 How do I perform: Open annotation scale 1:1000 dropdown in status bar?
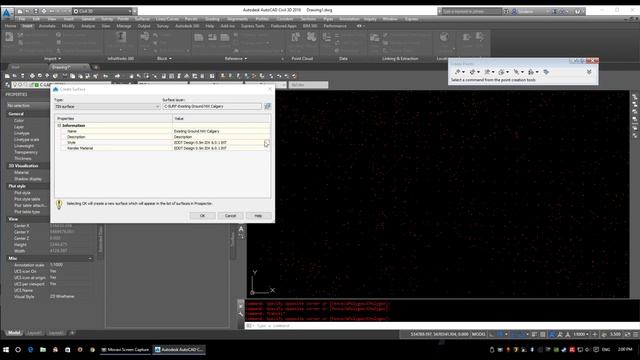coord(580,334)
